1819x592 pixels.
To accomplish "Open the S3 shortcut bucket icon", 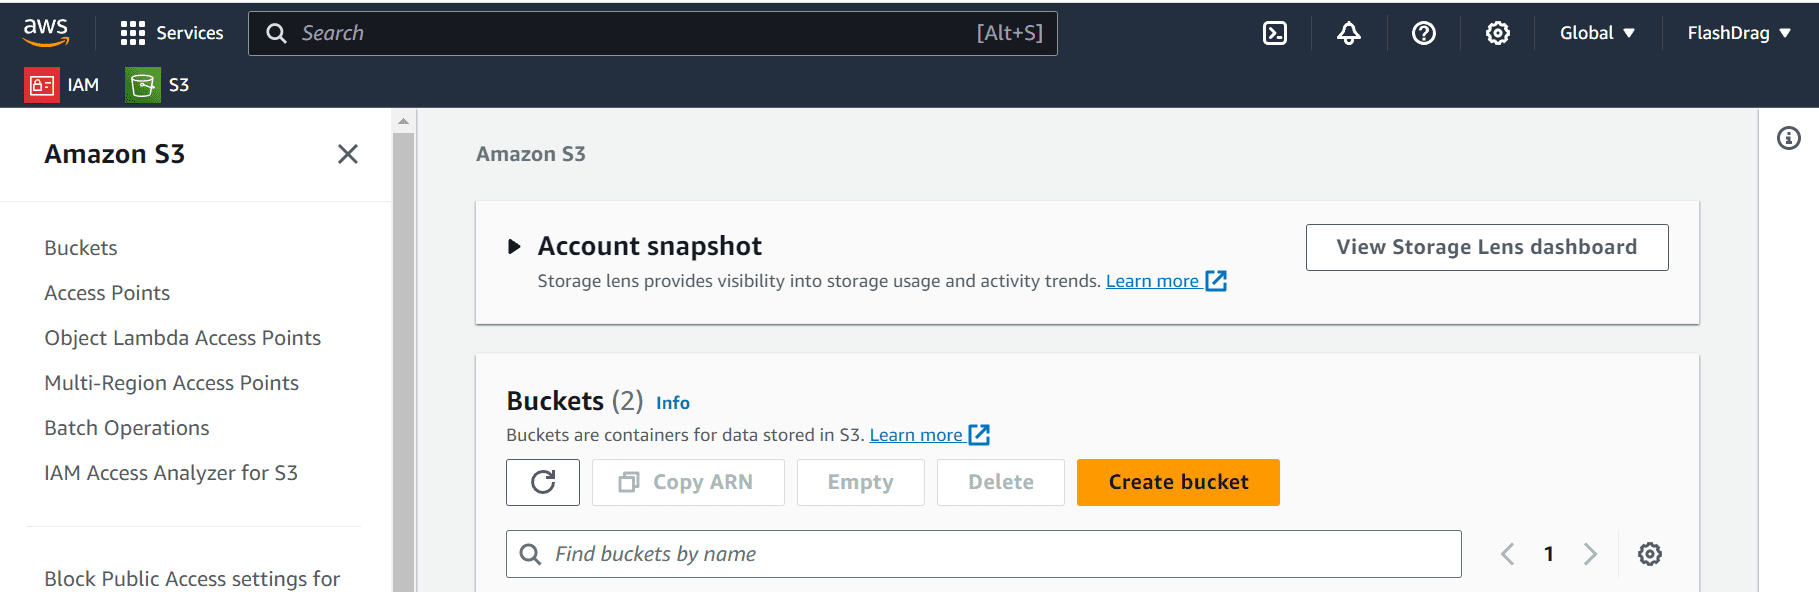I will tap(143, 85).
